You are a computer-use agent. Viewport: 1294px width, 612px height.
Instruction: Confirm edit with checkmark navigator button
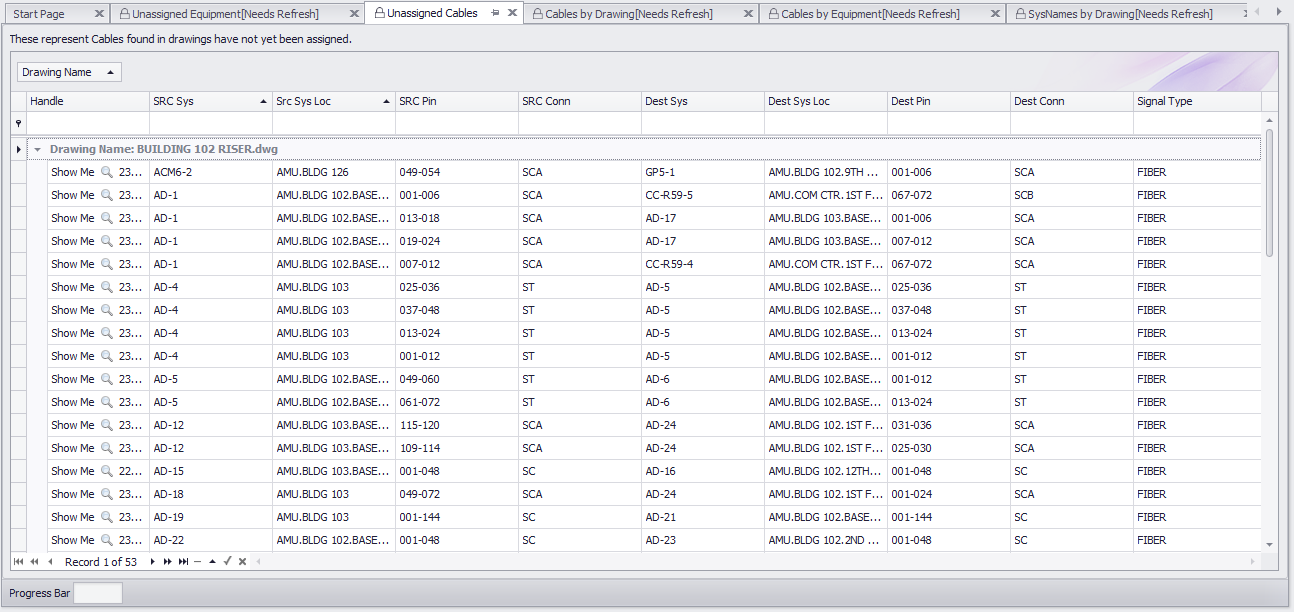coord(228,562)
